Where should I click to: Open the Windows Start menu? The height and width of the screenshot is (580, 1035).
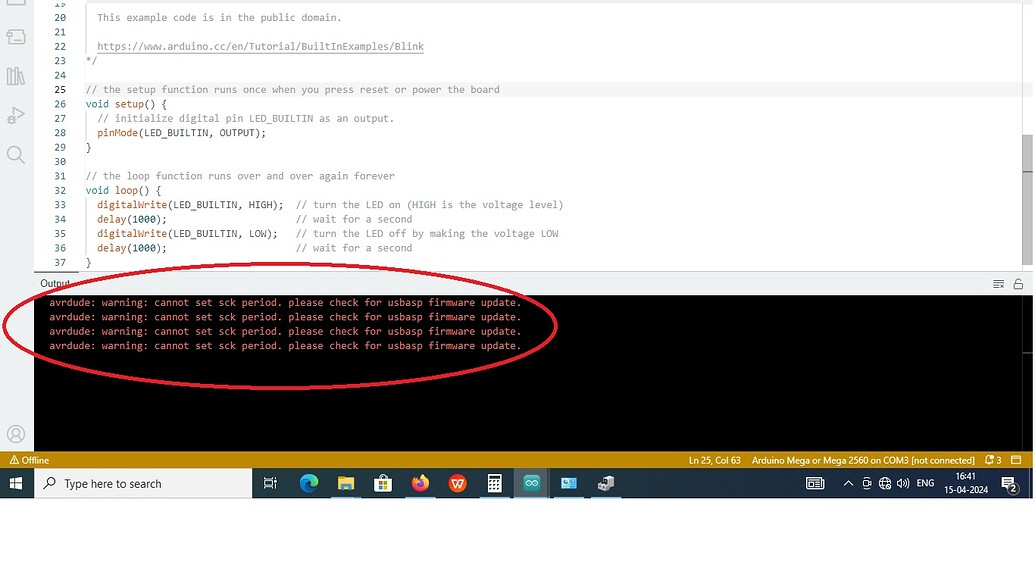15,483
